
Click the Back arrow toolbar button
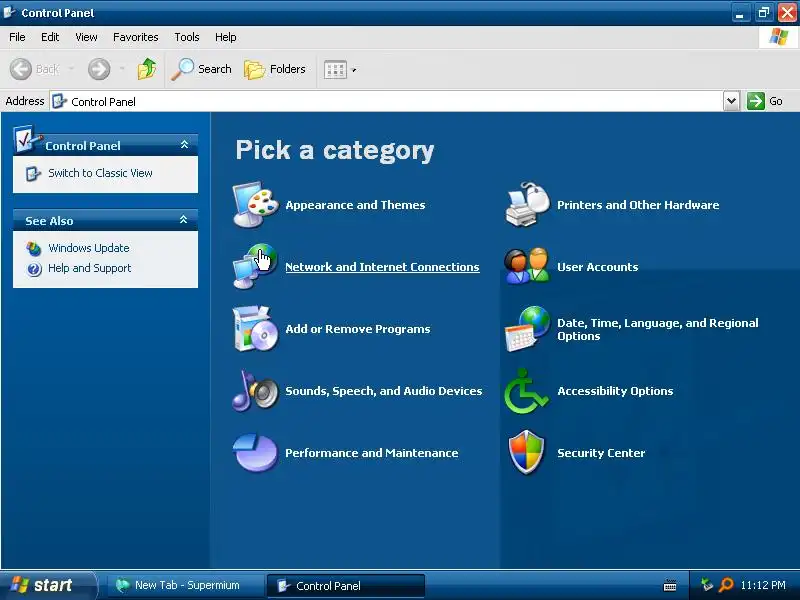(x=35, y=69)
